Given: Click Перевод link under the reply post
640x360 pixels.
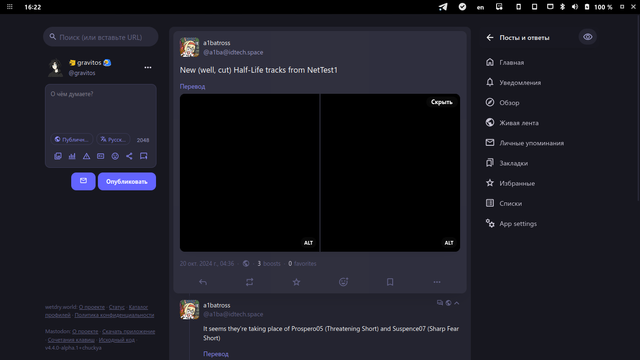Looking at the screenshot, I should pos(216,354).
